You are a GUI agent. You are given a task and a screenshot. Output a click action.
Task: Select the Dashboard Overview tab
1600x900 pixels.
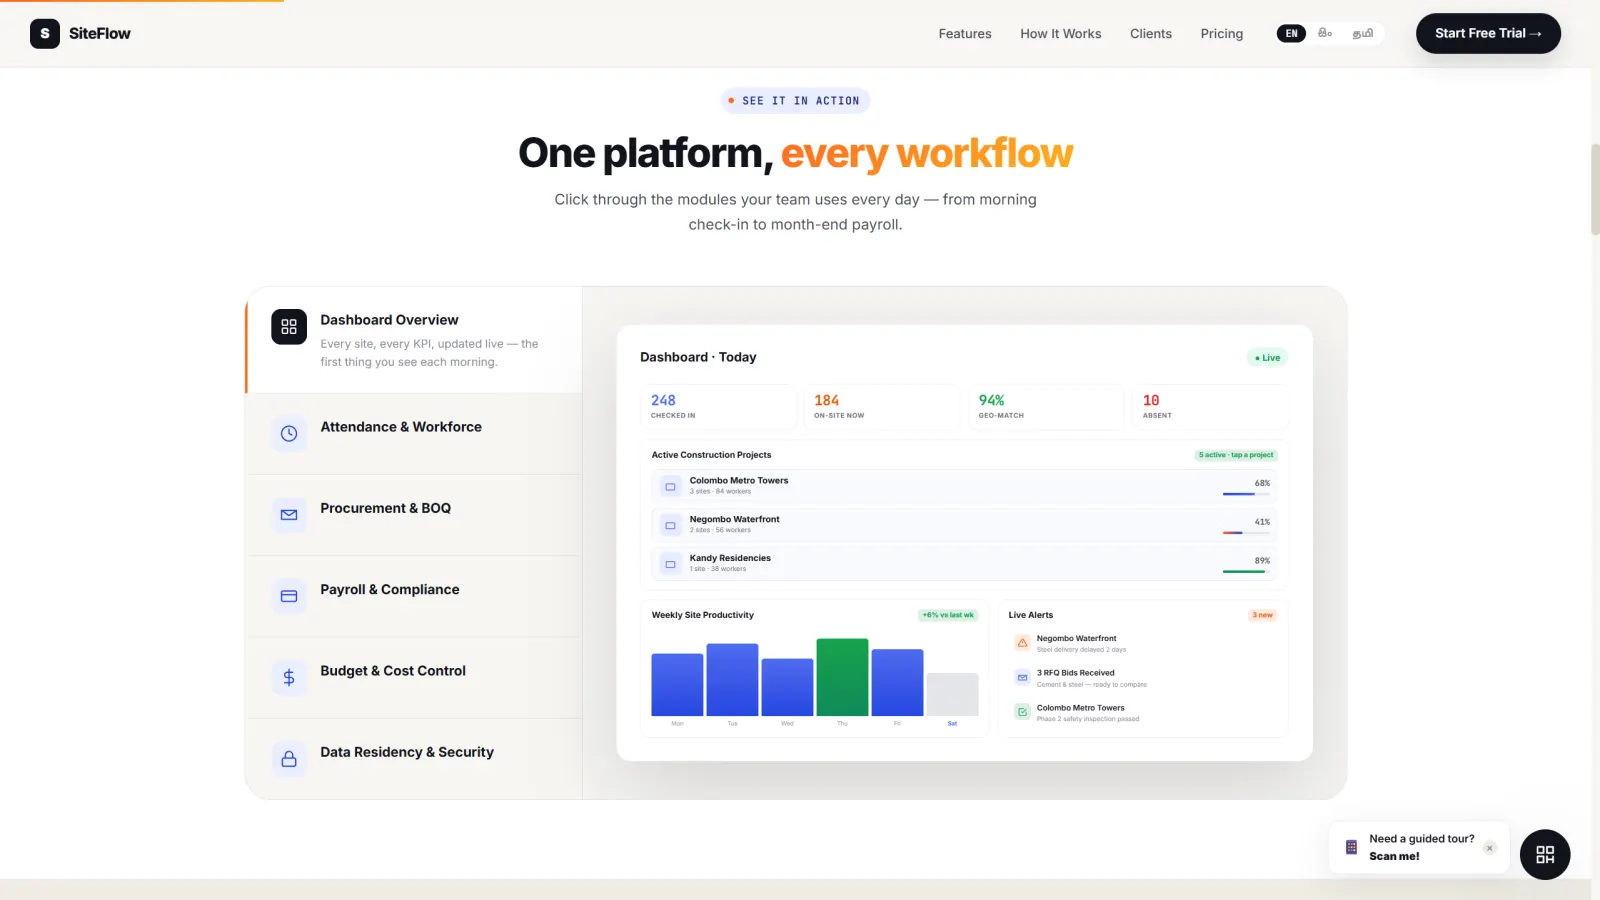(414, 340)
